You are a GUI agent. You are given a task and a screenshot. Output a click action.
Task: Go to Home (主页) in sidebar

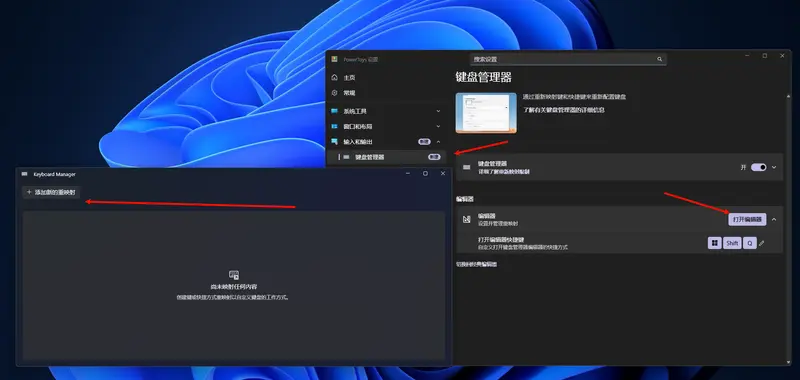click(x=349, y=78)
